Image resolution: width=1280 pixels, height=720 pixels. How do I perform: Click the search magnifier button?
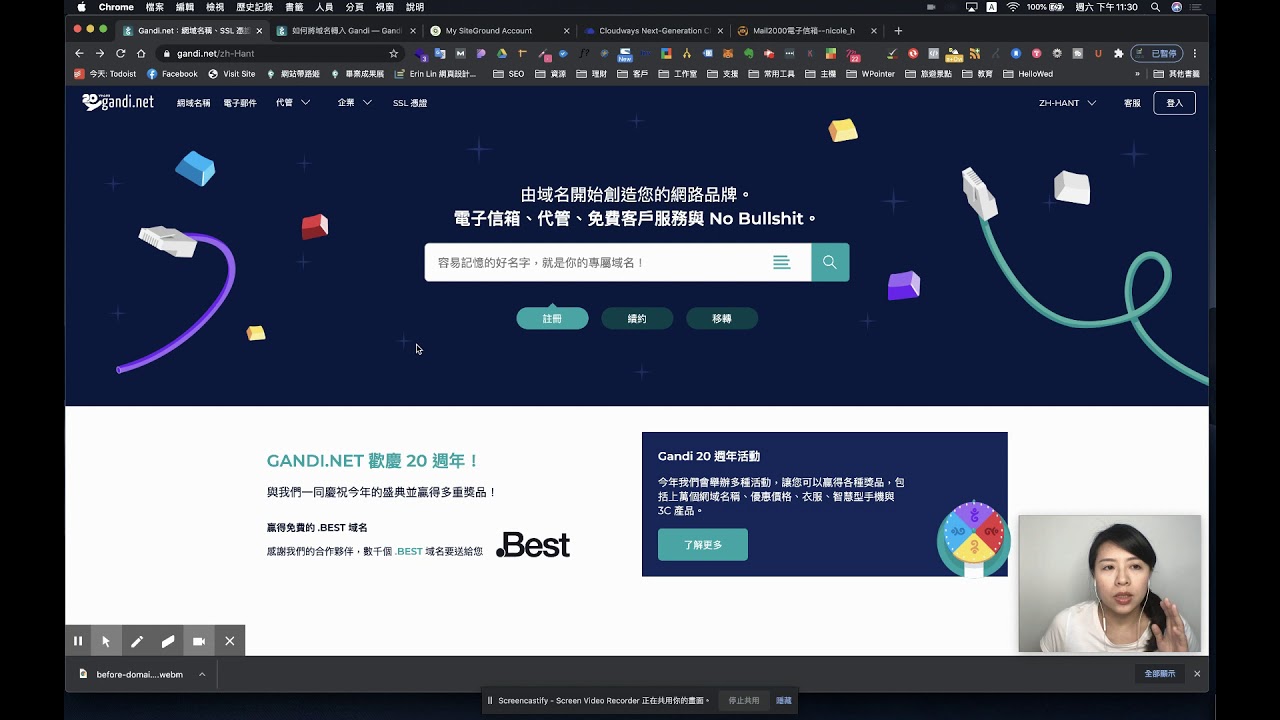coord(830,262)
